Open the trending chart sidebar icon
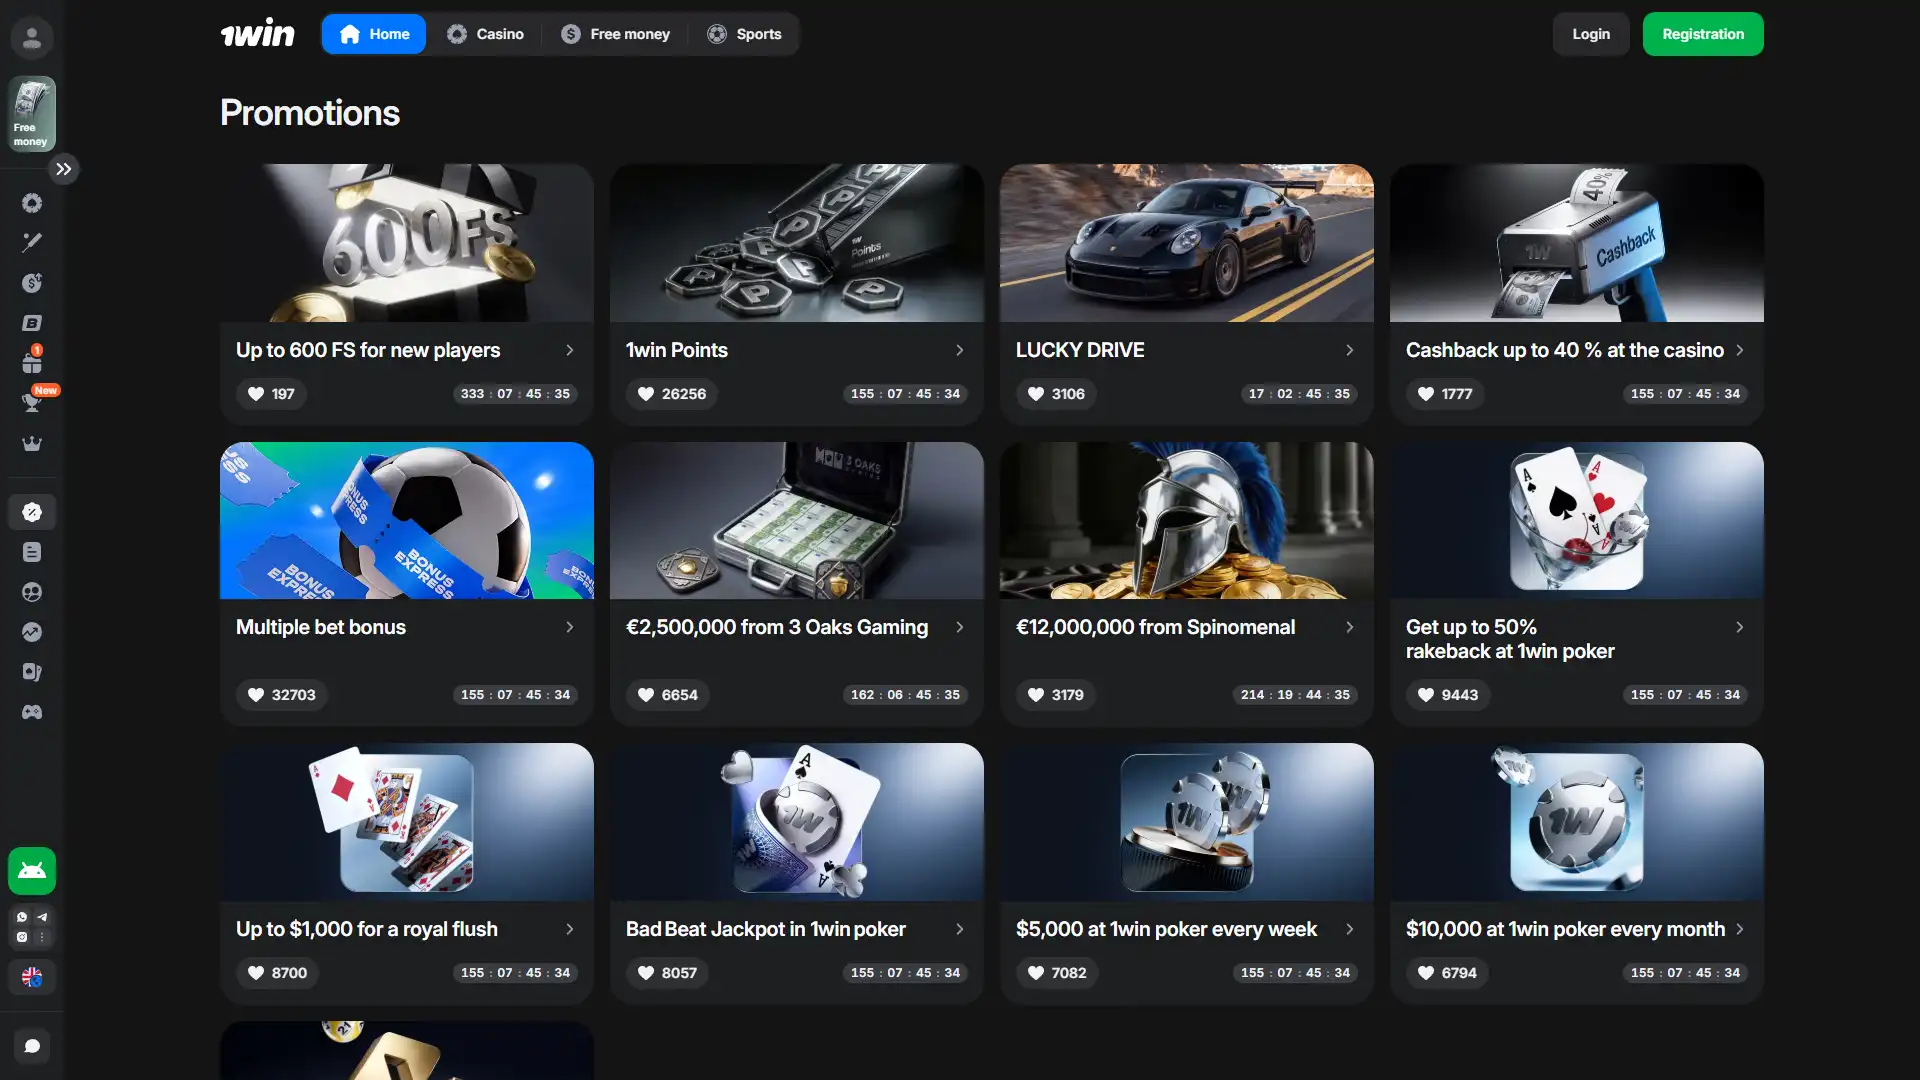The height and width of the screenshot is (1080, 1920). coord(32,632)
